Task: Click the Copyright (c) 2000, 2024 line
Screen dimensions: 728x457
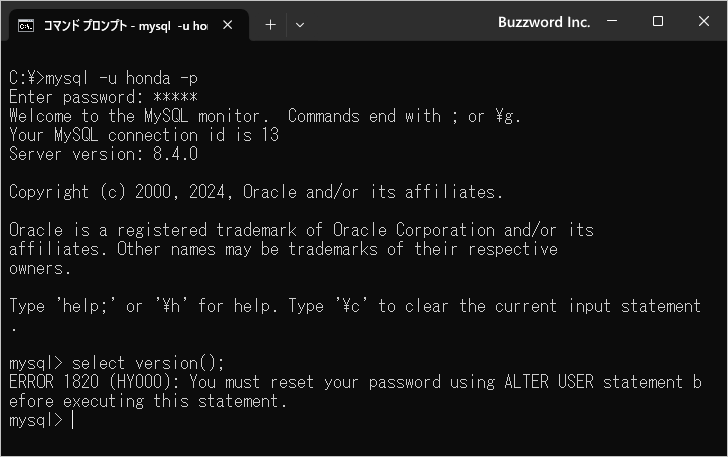Action: (x=256, y=192)
